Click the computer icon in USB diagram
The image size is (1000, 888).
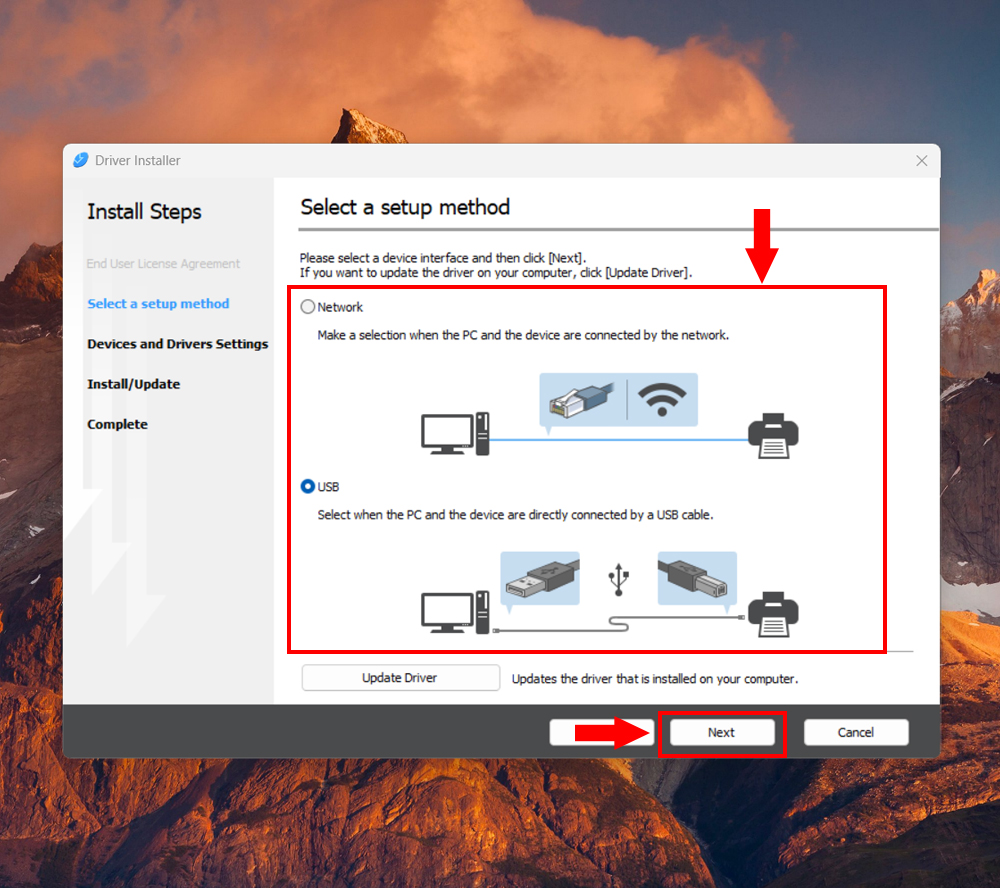[x=455, y=612]
